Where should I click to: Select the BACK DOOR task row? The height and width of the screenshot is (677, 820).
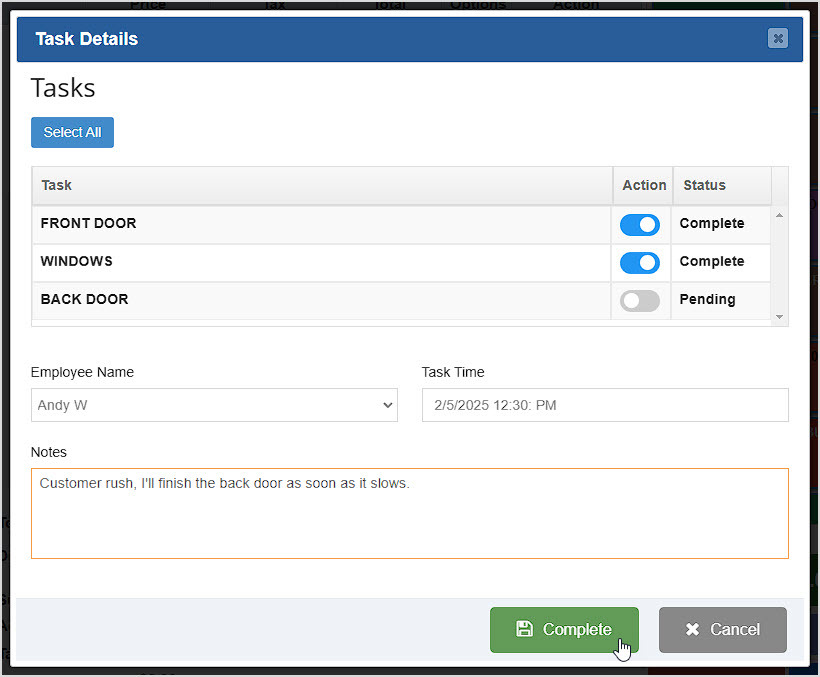click(300, 300)
